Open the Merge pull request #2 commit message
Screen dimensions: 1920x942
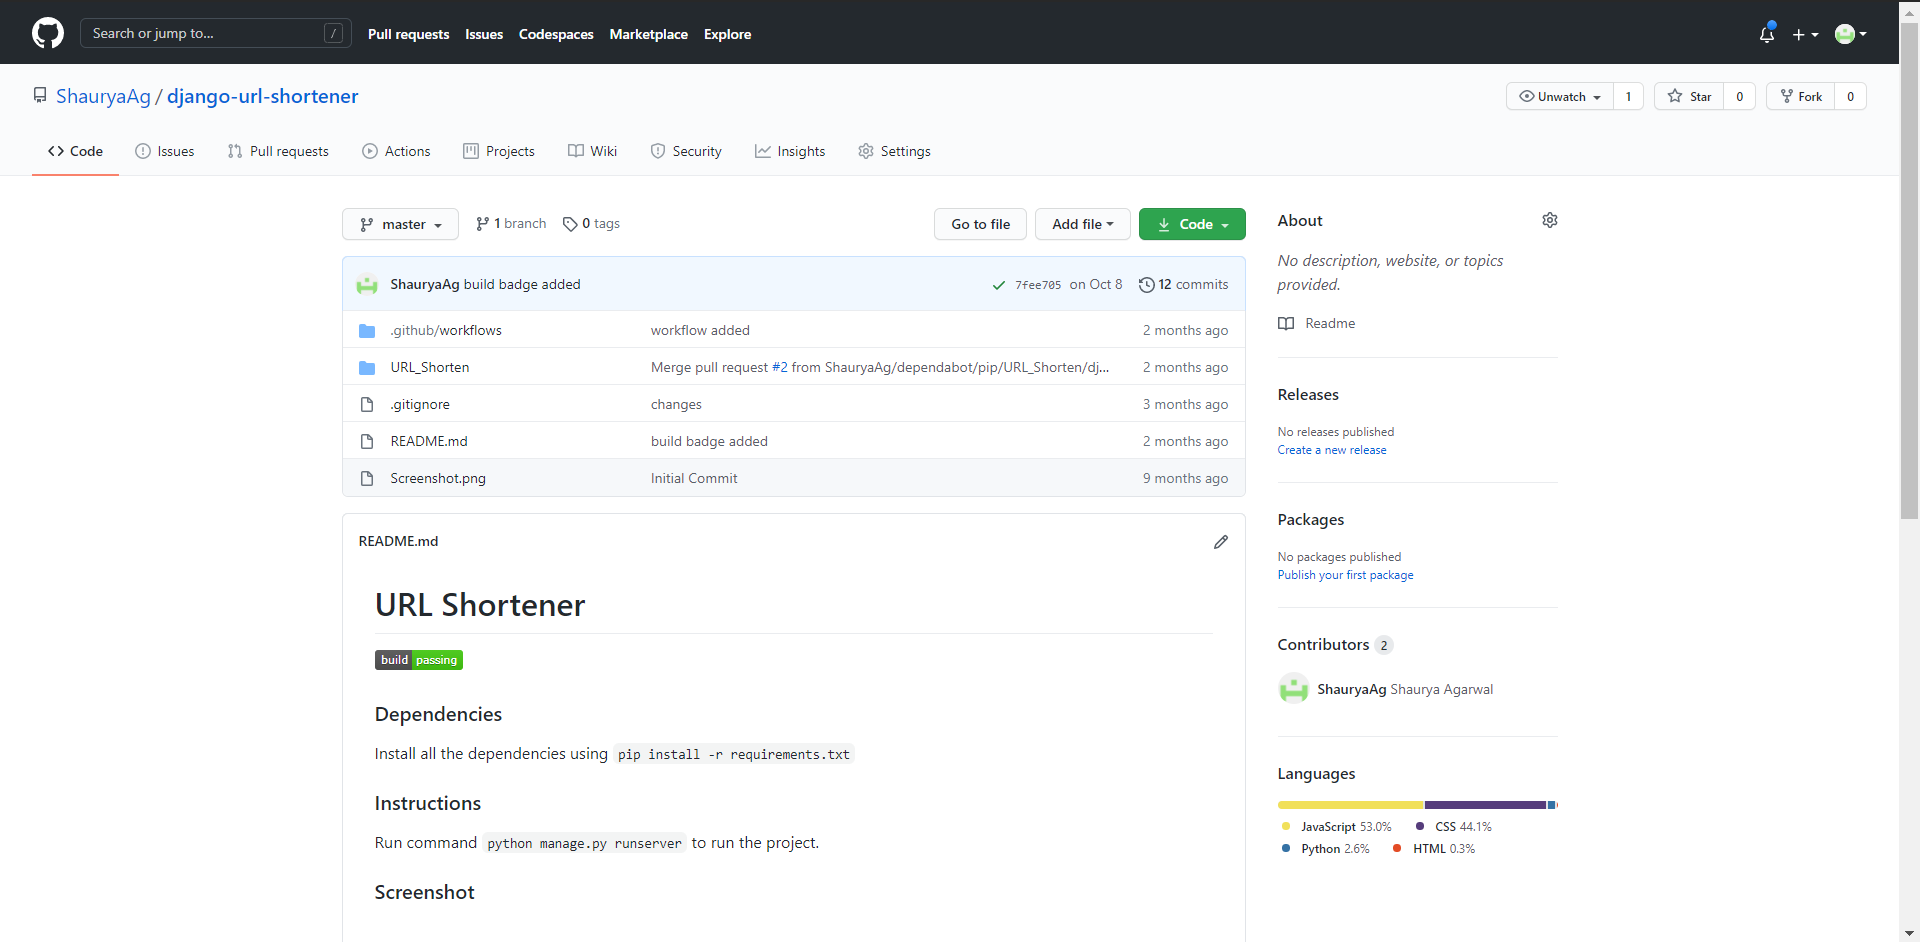point(880,367)
